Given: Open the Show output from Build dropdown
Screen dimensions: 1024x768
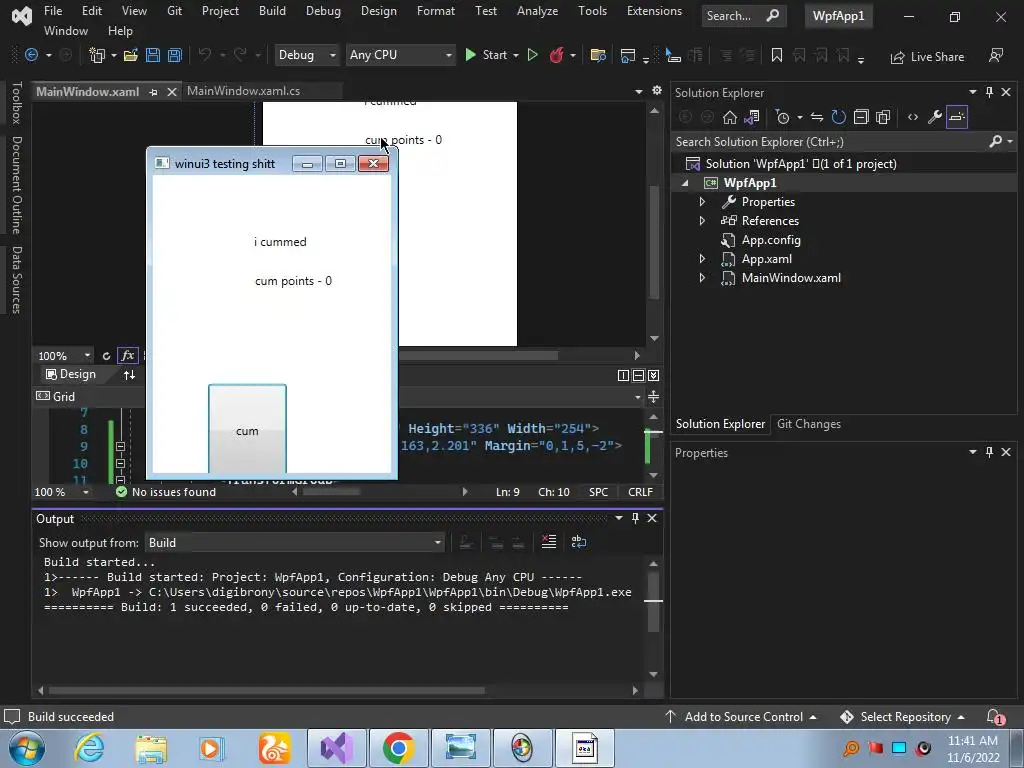Looking at the screenshot, I should (295, 543).
